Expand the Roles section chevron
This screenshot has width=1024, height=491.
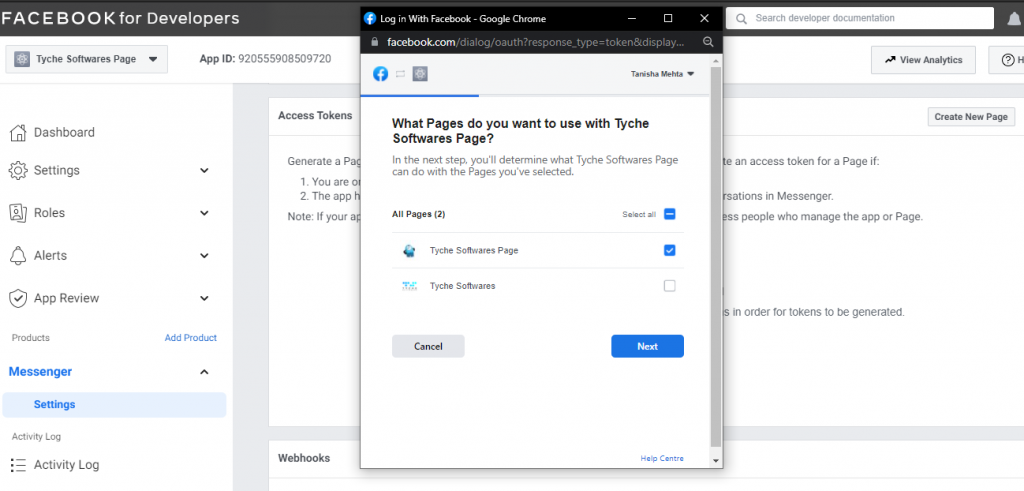coord(204,213)
